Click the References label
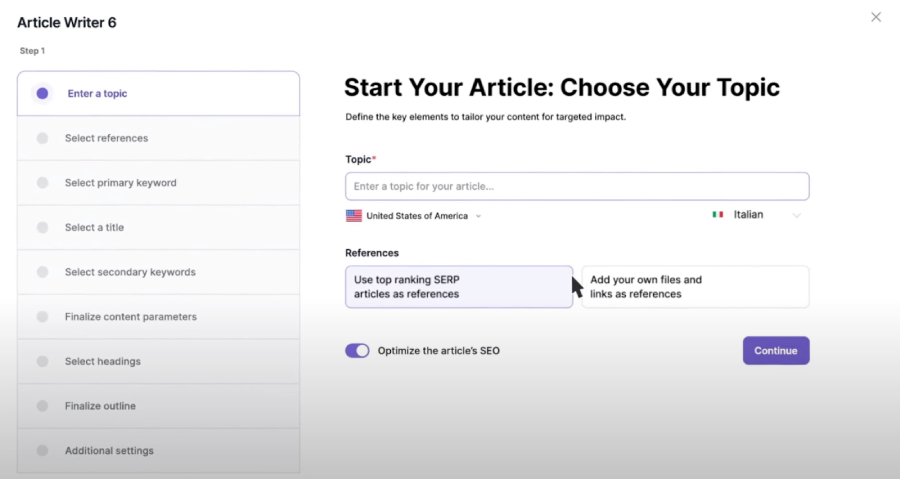The width and height of the screenshot is (900, 479). [x=372, y=253]
